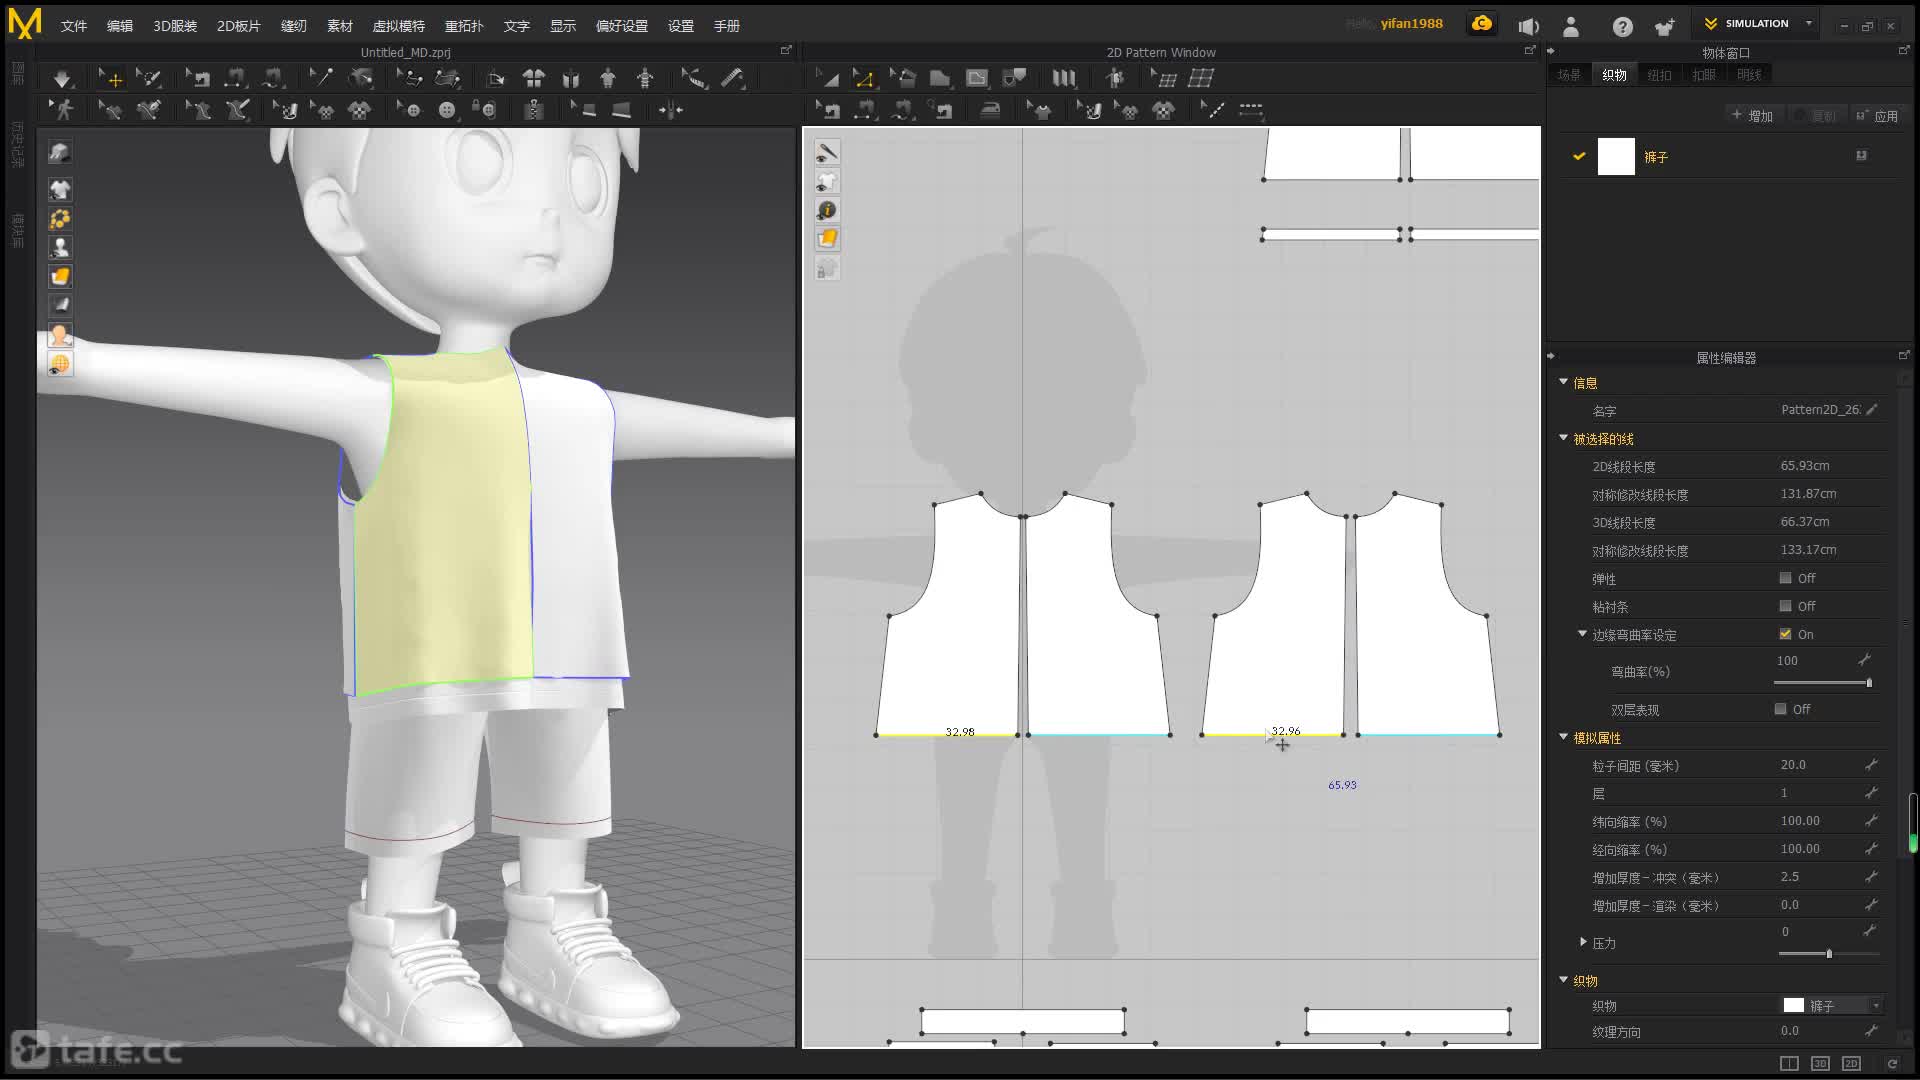Click the sound speaker icon in top bar
Viewport: 1920px width, 1080px height.
(x=1528, y=27)
